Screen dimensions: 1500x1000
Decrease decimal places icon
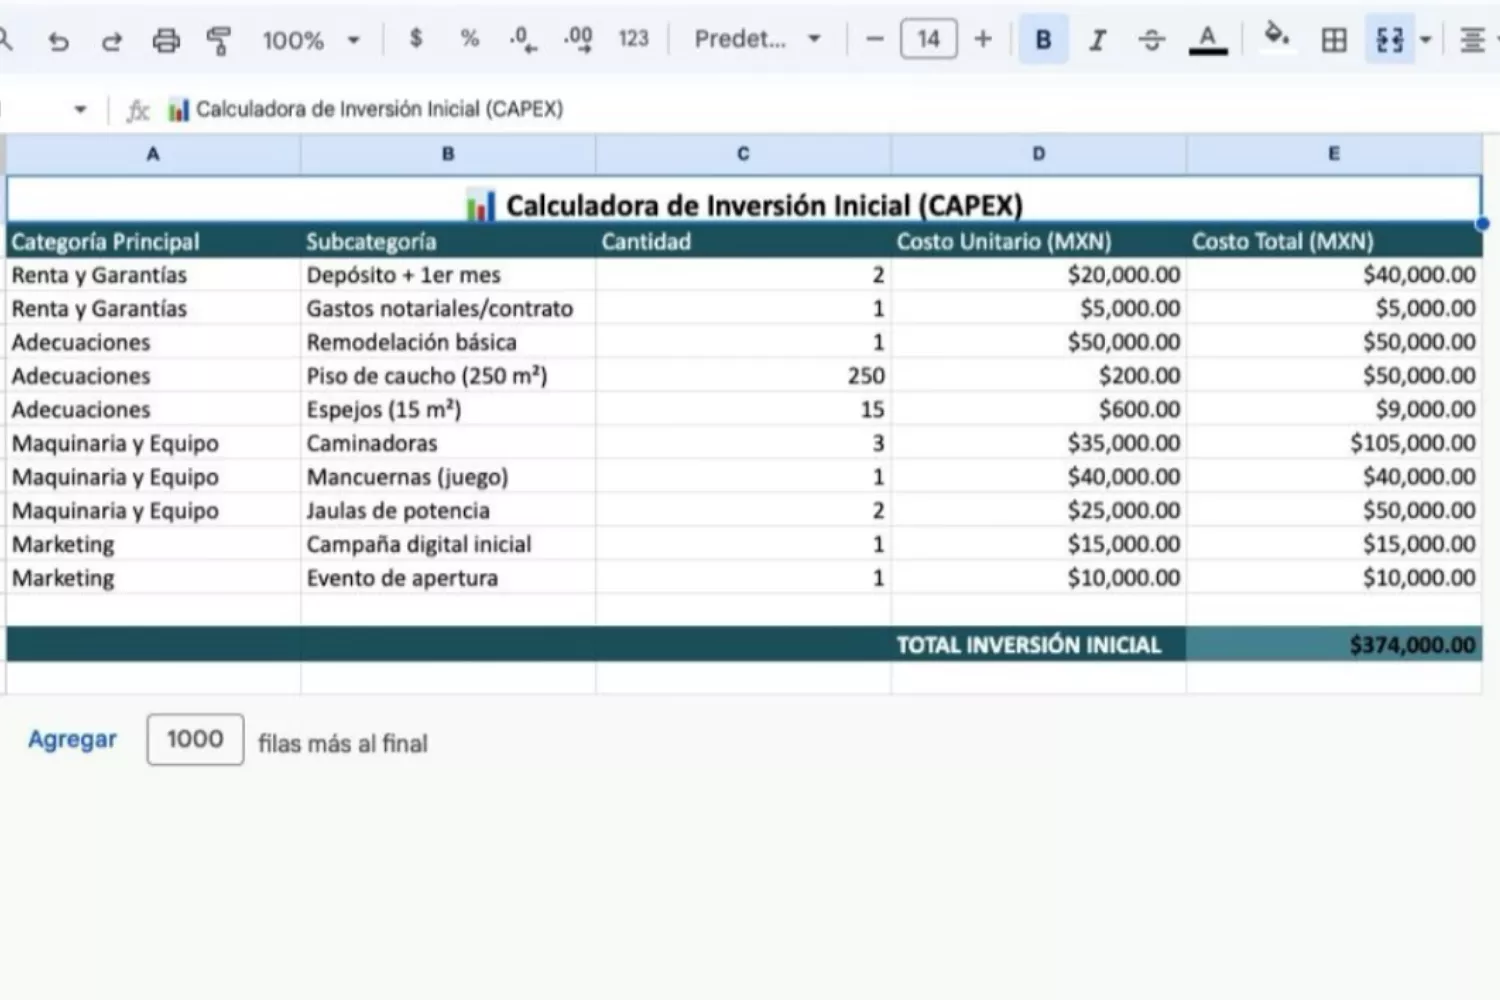click(523, 39)
